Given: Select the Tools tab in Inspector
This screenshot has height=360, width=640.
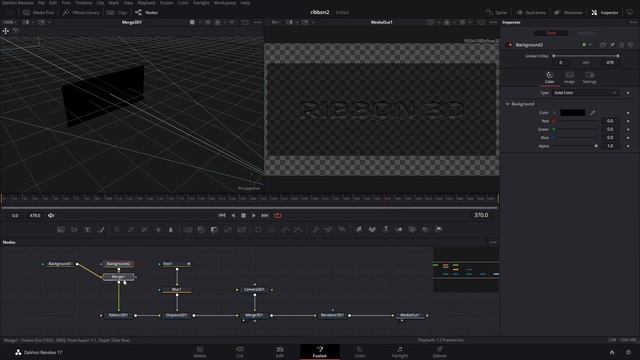Looking at the screenshot, I should pyautogui.click(x=551, y=33).
